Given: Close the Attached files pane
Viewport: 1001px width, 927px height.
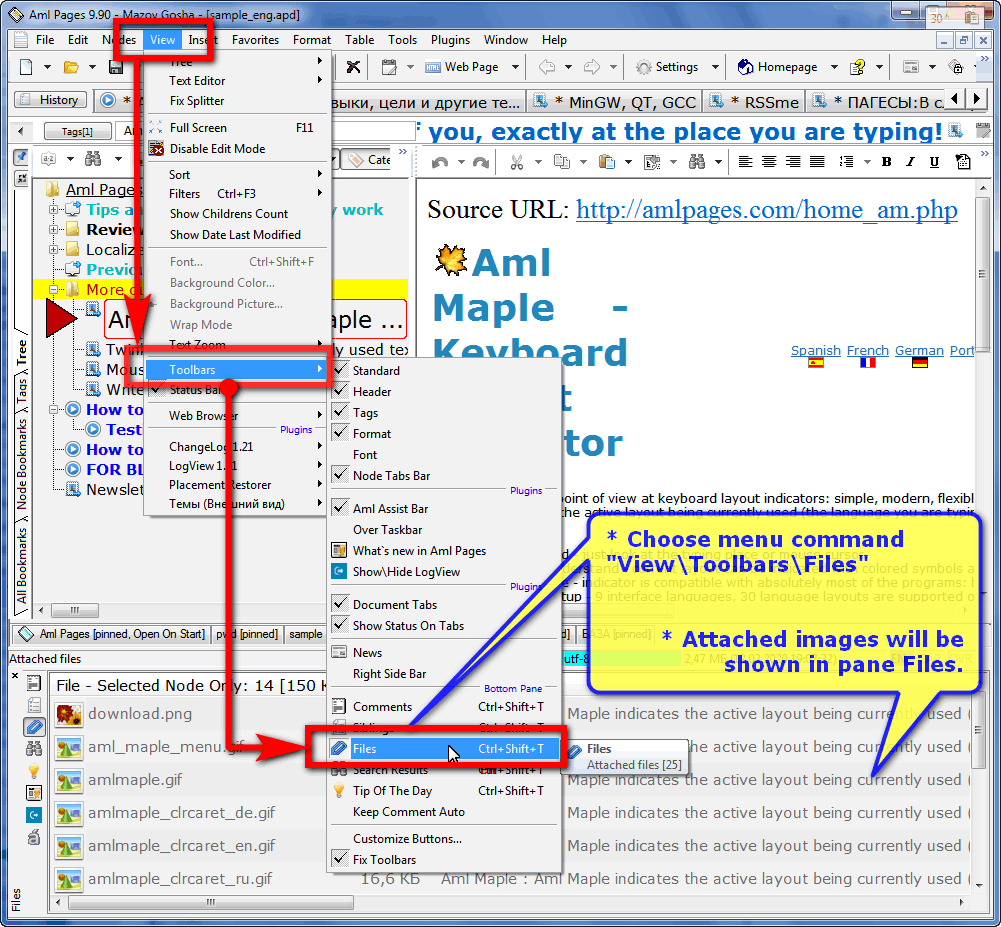Looking at the screenshot, I should (x=15, y=675).
